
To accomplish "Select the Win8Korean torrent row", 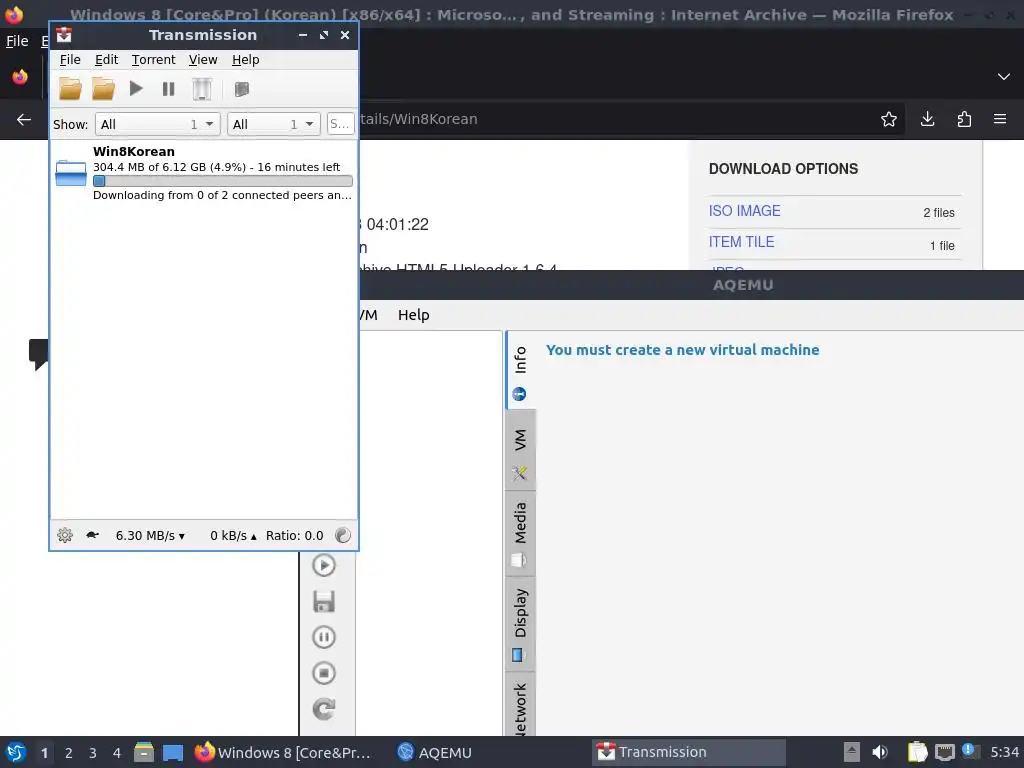I will point(204,173).
